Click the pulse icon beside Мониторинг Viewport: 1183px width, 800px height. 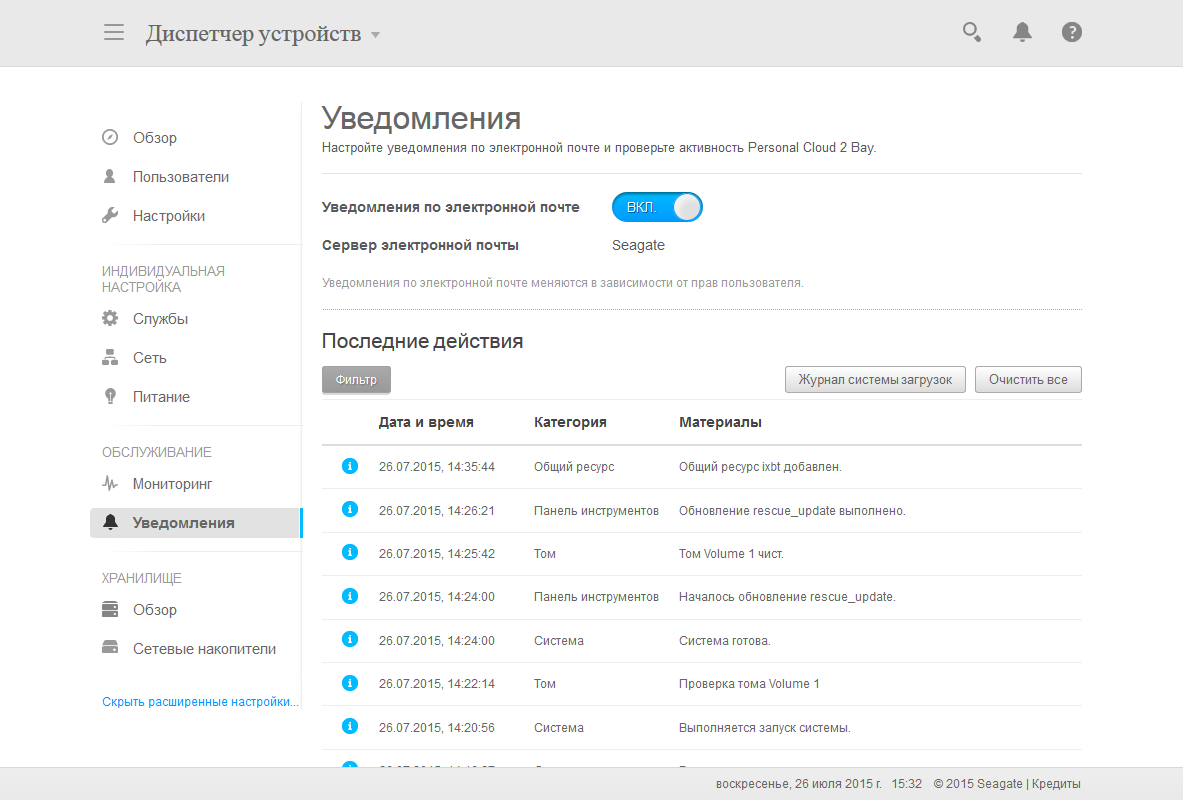(110, 484)
